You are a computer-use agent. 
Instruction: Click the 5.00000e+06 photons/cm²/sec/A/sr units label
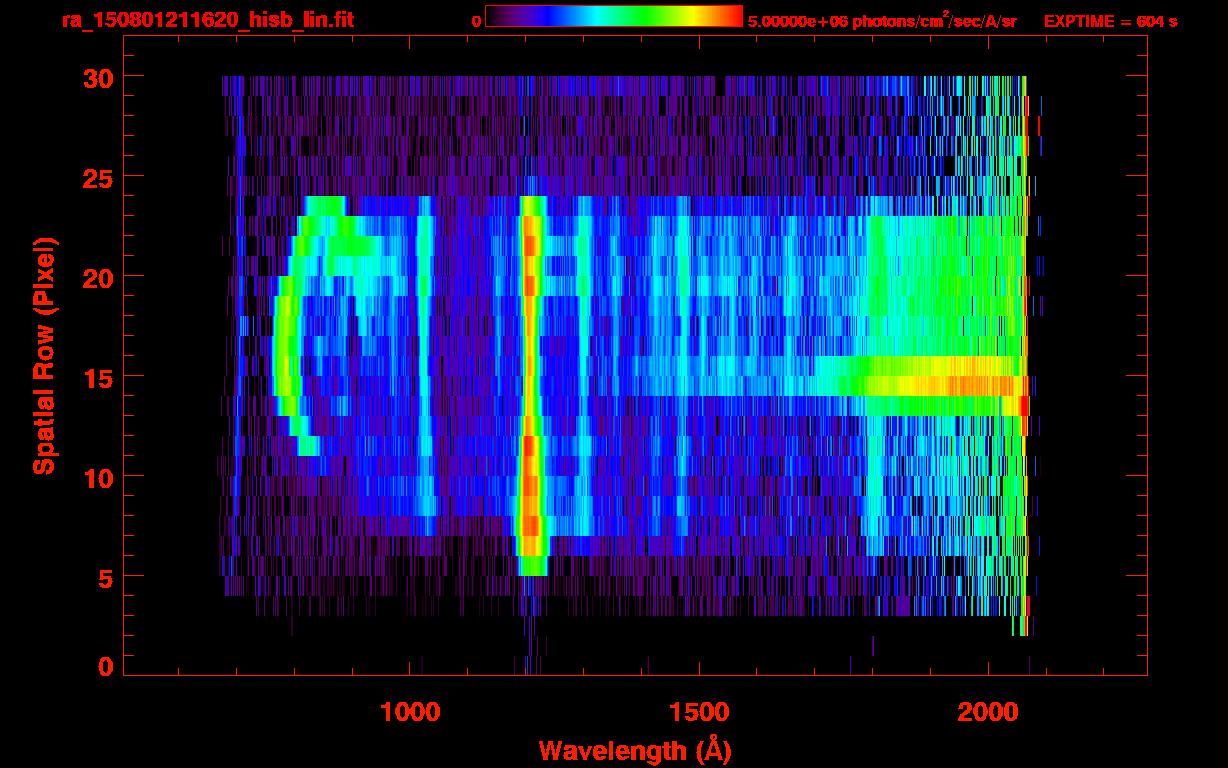coord(882,21)
